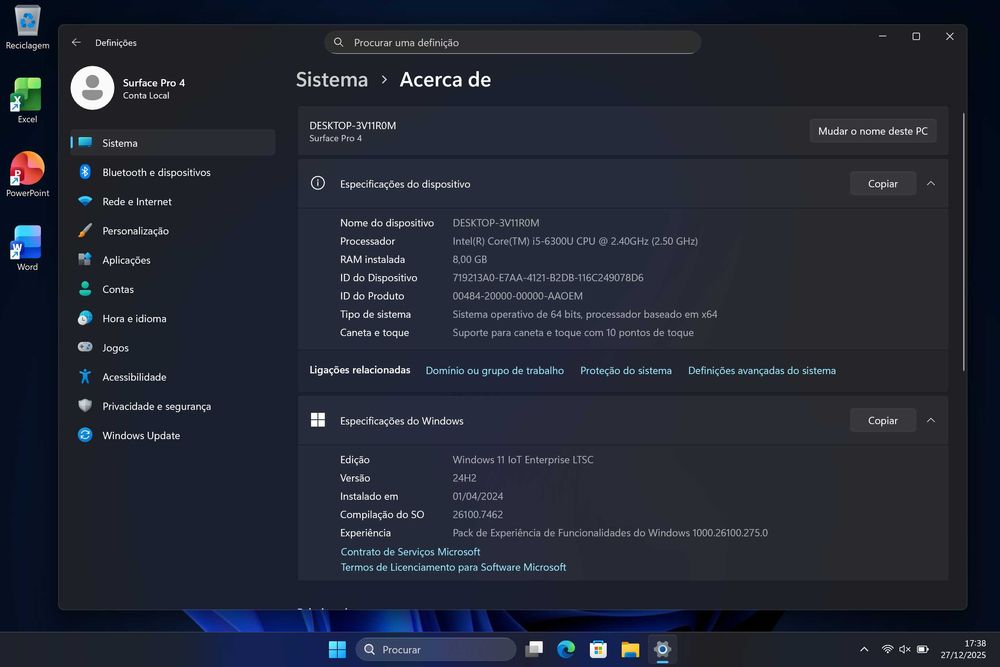Show hidden icons in the system tray
This screenshot has width=1000, height=667.
tap(864, 649)
